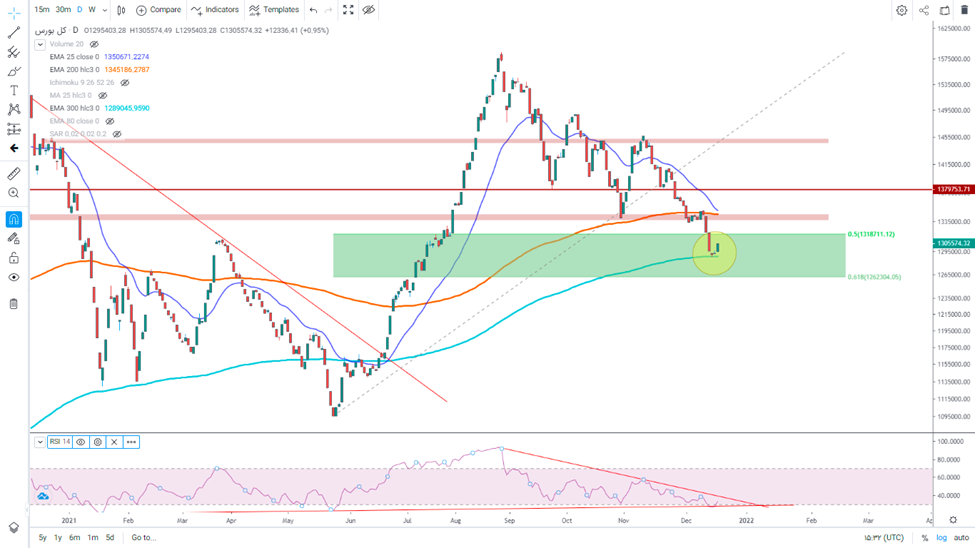975x548 pixels.
Task: Select the 6m date range
Action: click(74, 538)
